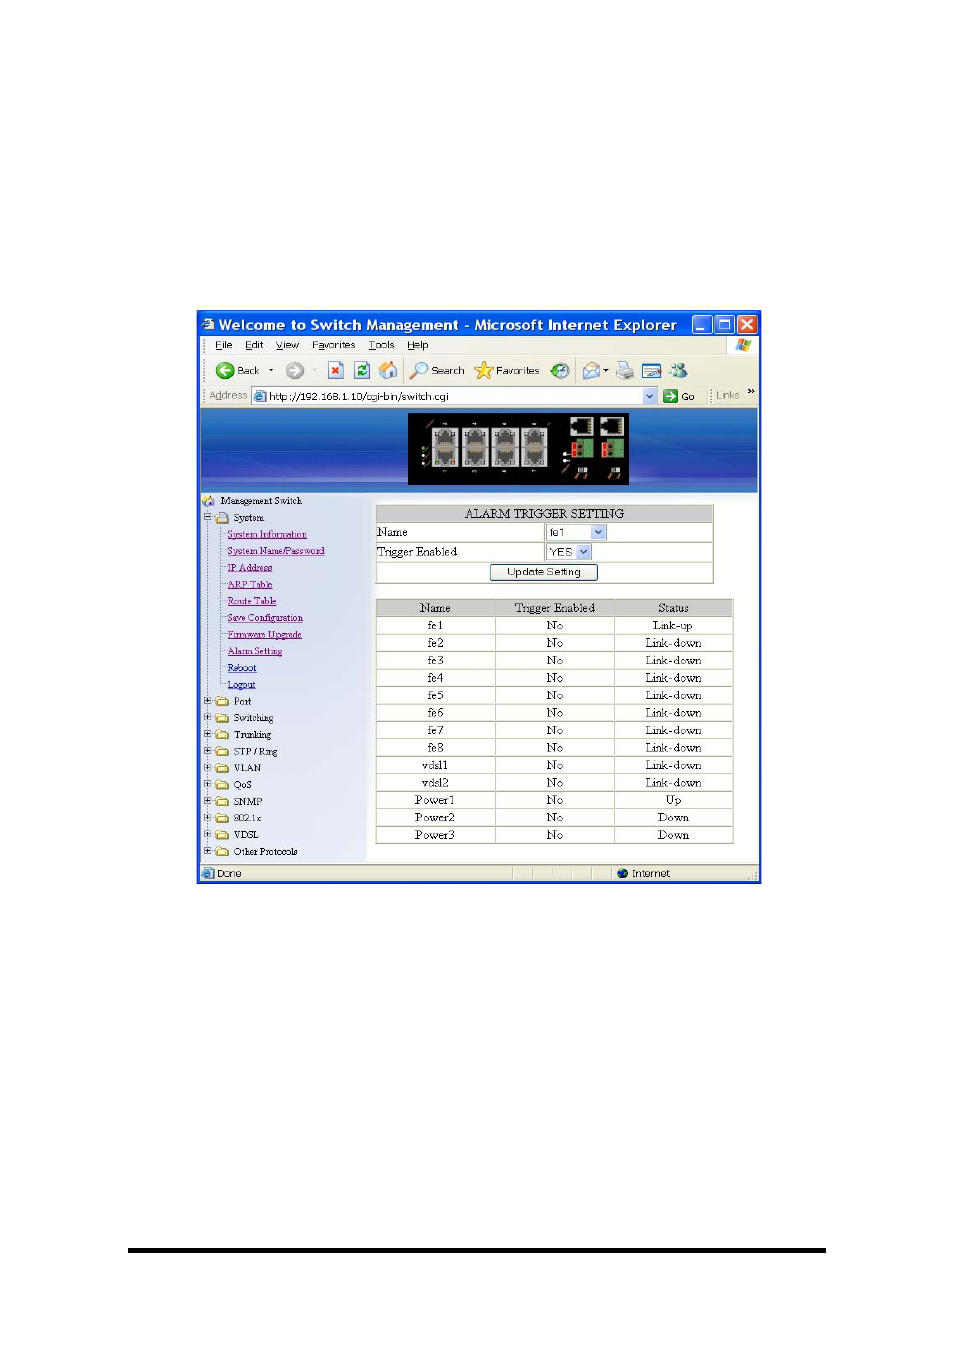Click the Trigger Enabled column header
Screen dimensions: 954x1354
555,608
